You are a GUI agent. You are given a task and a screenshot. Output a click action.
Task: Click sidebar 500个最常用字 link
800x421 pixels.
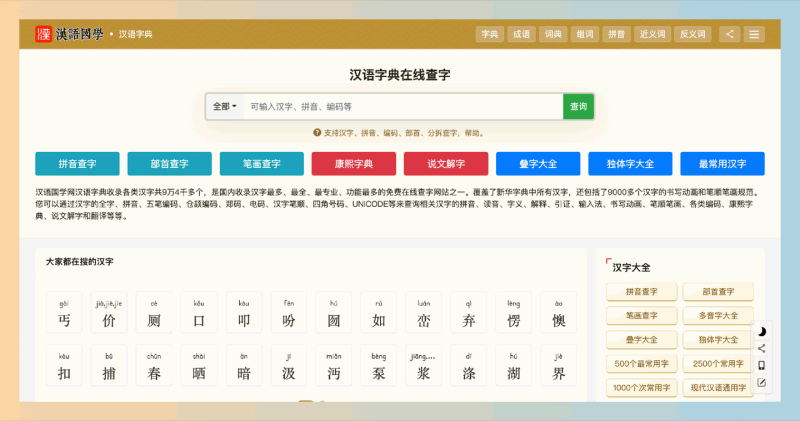pos(642,364)
